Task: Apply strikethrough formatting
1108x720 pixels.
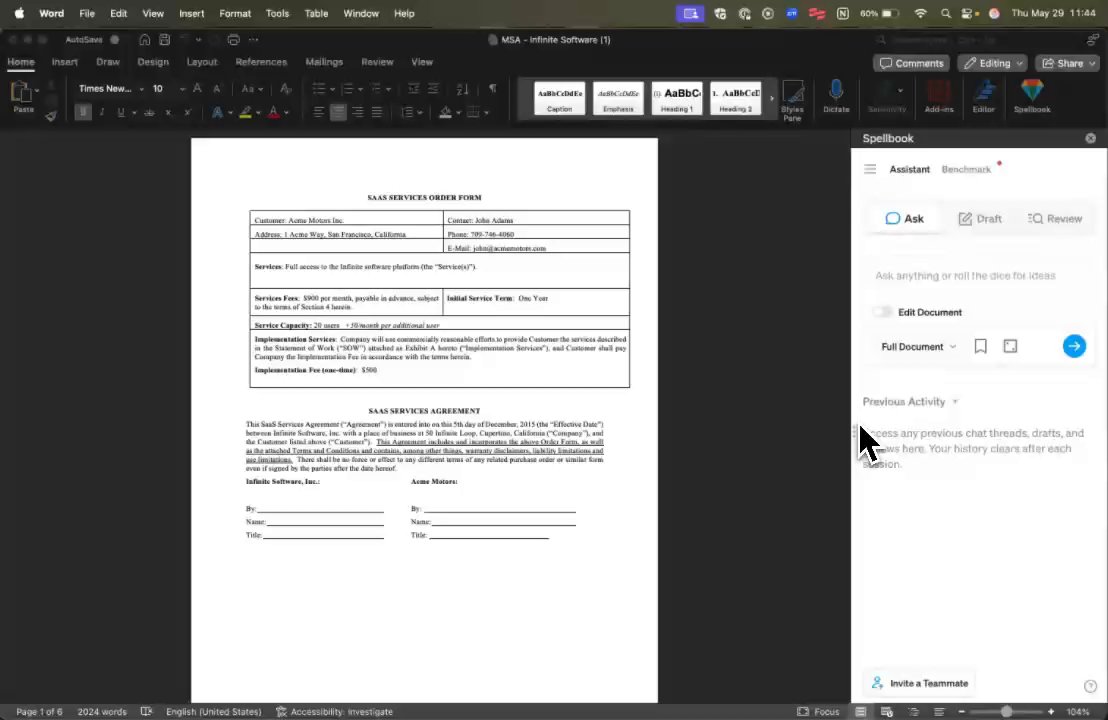Action: (x=149, y=112)
